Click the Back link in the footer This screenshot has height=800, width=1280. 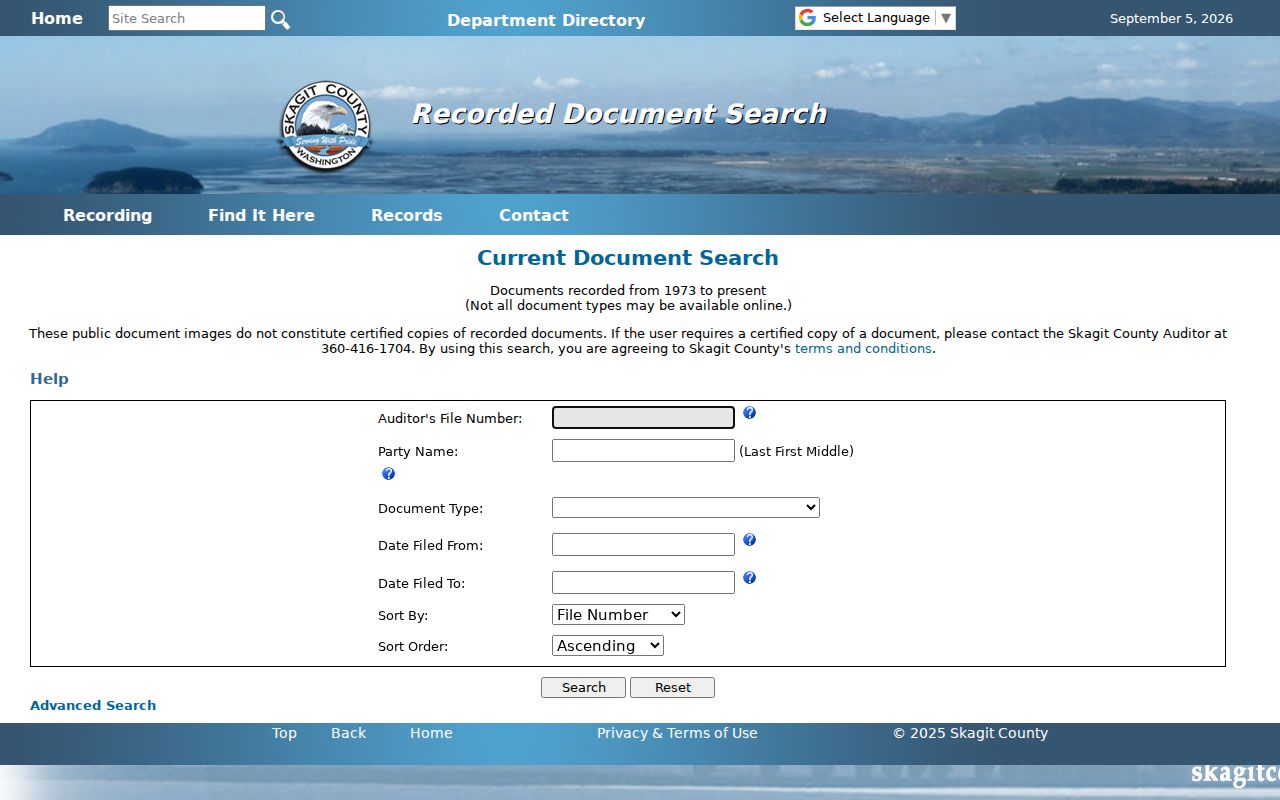tap(348, 733)
